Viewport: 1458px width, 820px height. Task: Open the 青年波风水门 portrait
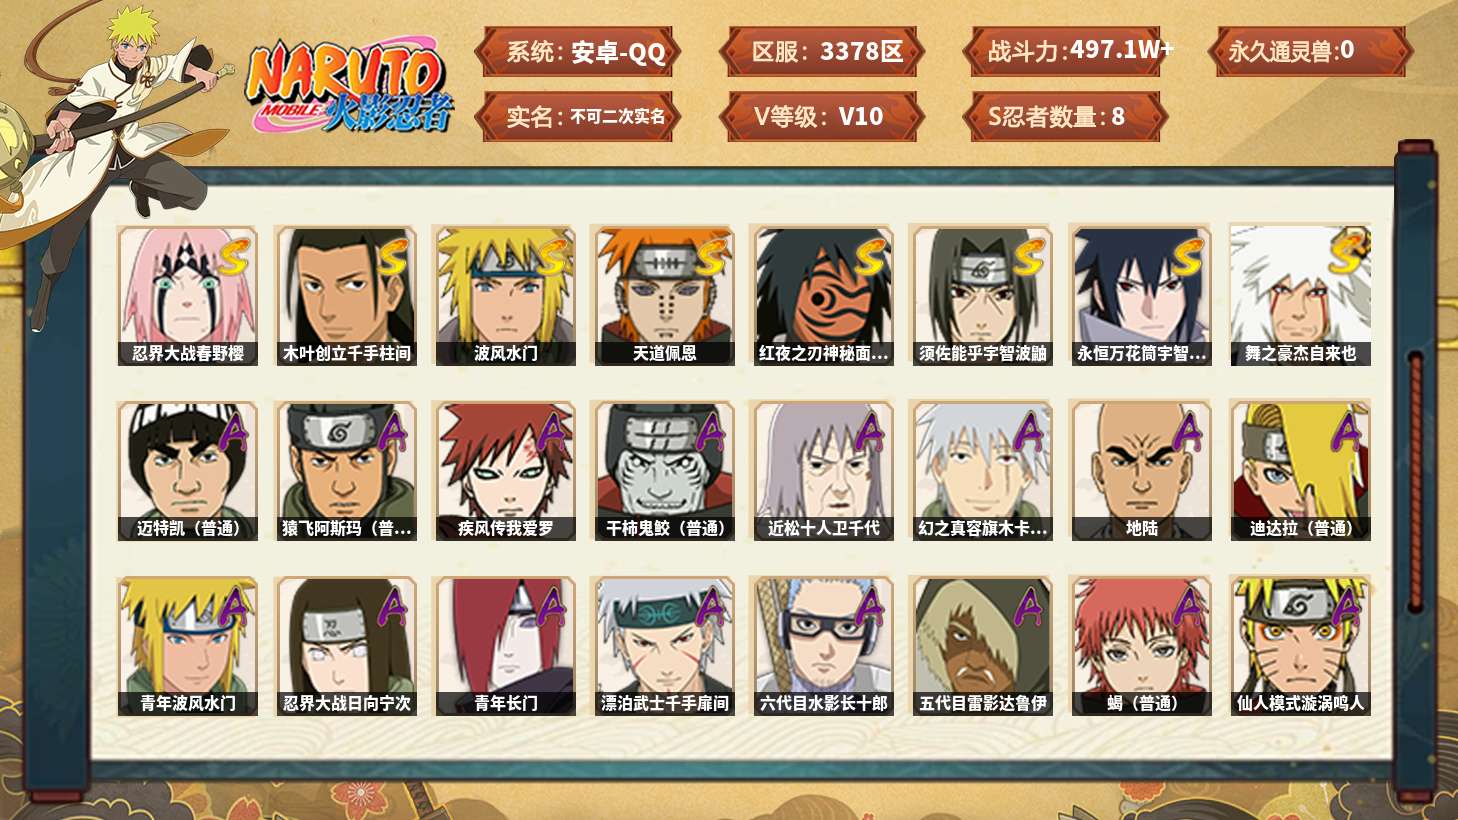coord(187,646)
